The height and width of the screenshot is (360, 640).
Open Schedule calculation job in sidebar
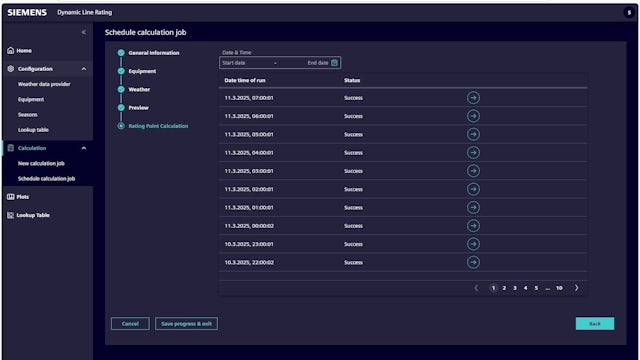(46, 178)
